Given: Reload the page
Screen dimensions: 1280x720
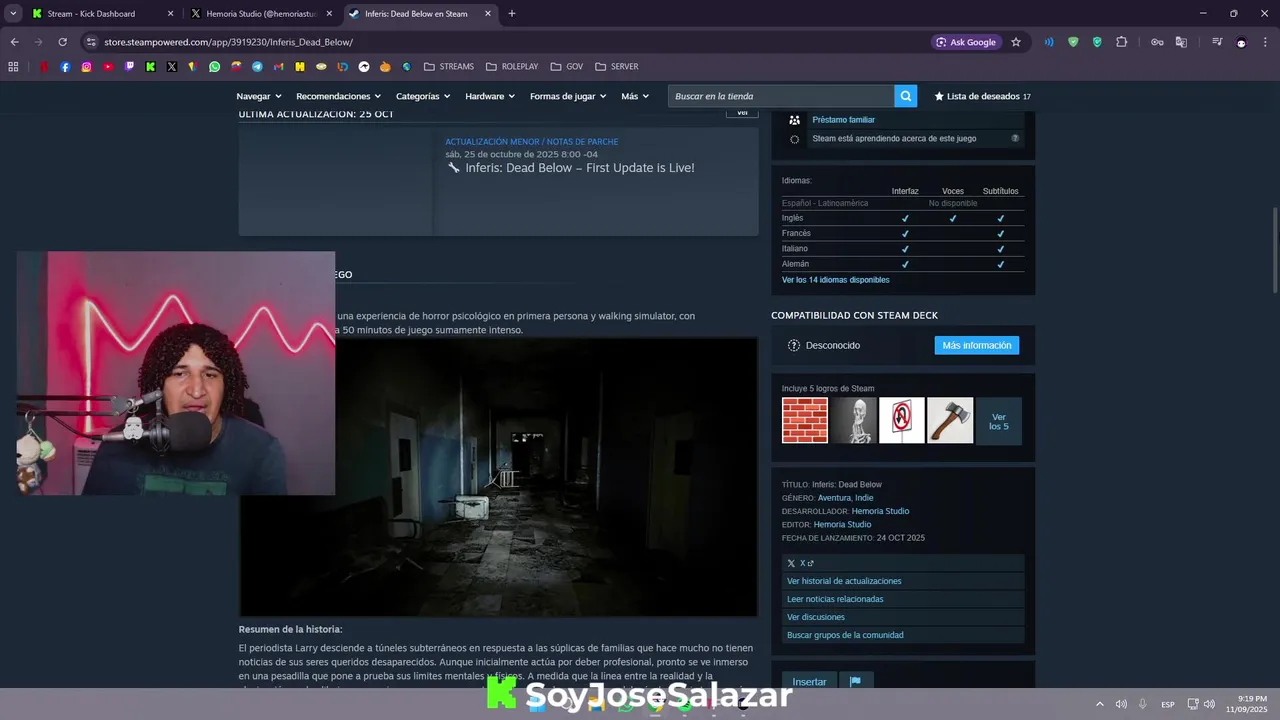Looking at the screenshot, I should point(62,42).
